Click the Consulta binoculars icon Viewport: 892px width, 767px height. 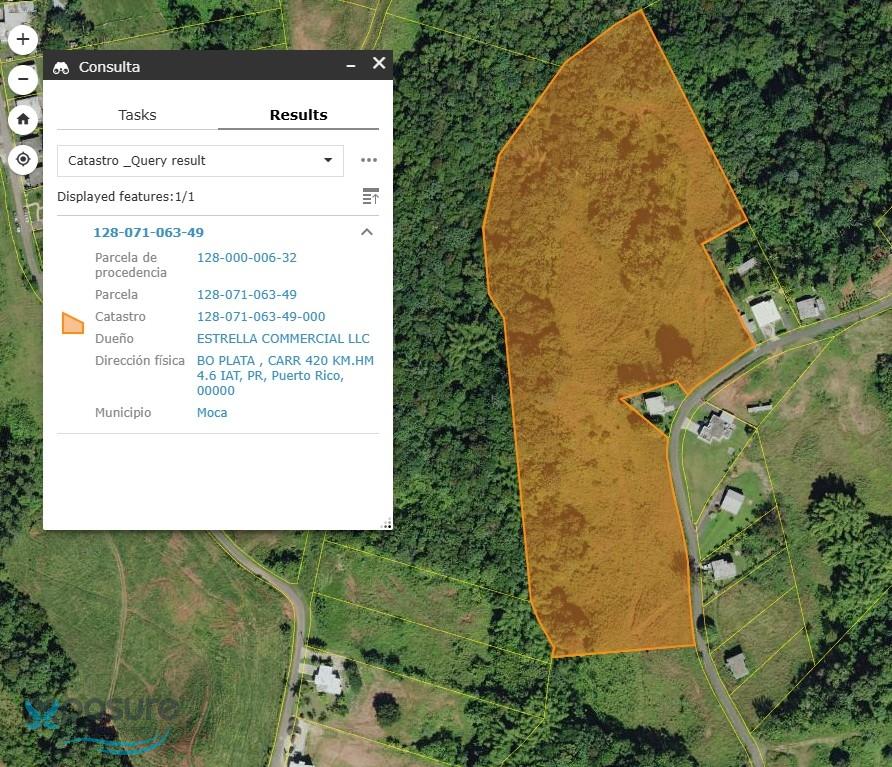[61, 67]
